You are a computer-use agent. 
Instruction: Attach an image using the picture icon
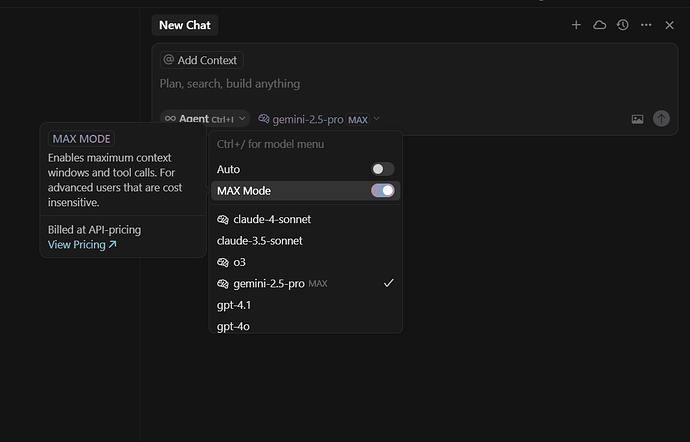pyautogui.click(x=637, y=119)
